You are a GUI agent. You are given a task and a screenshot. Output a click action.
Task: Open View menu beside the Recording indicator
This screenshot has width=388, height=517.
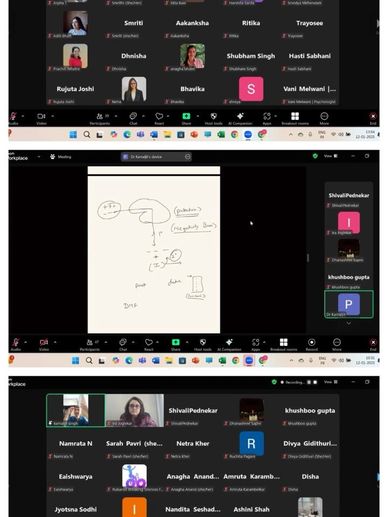point(331,382)
